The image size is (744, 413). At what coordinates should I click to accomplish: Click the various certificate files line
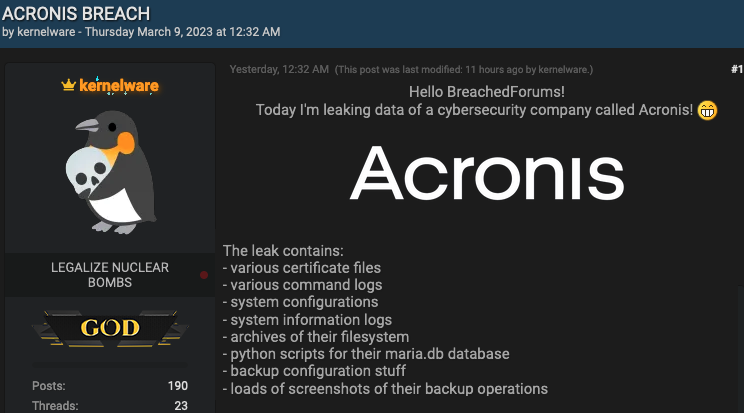pos(301,268)
